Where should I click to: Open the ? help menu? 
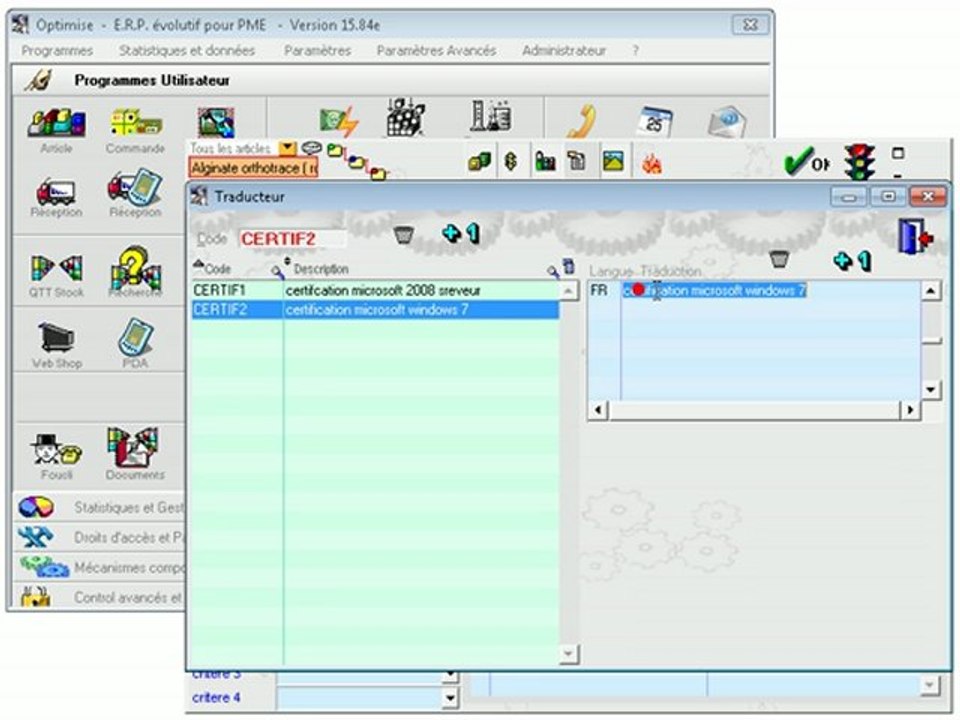(636, 51)
